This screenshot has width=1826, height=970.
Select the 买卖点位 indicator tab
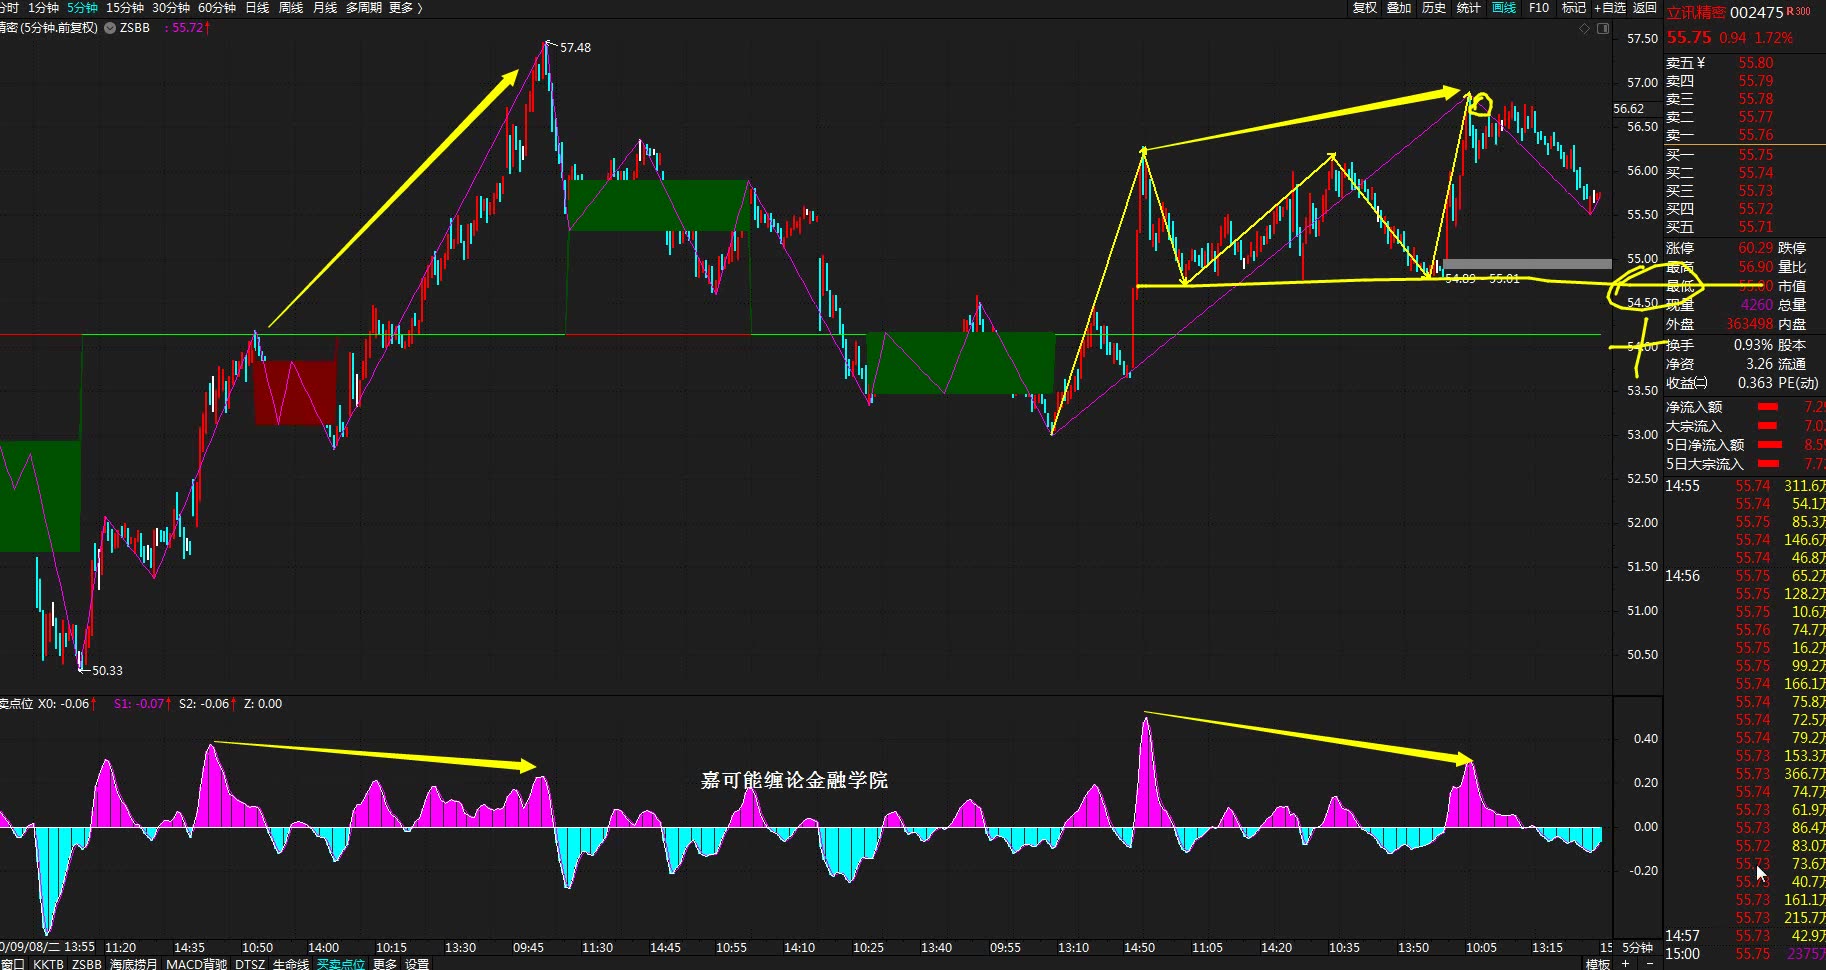(x=341, y=963)
